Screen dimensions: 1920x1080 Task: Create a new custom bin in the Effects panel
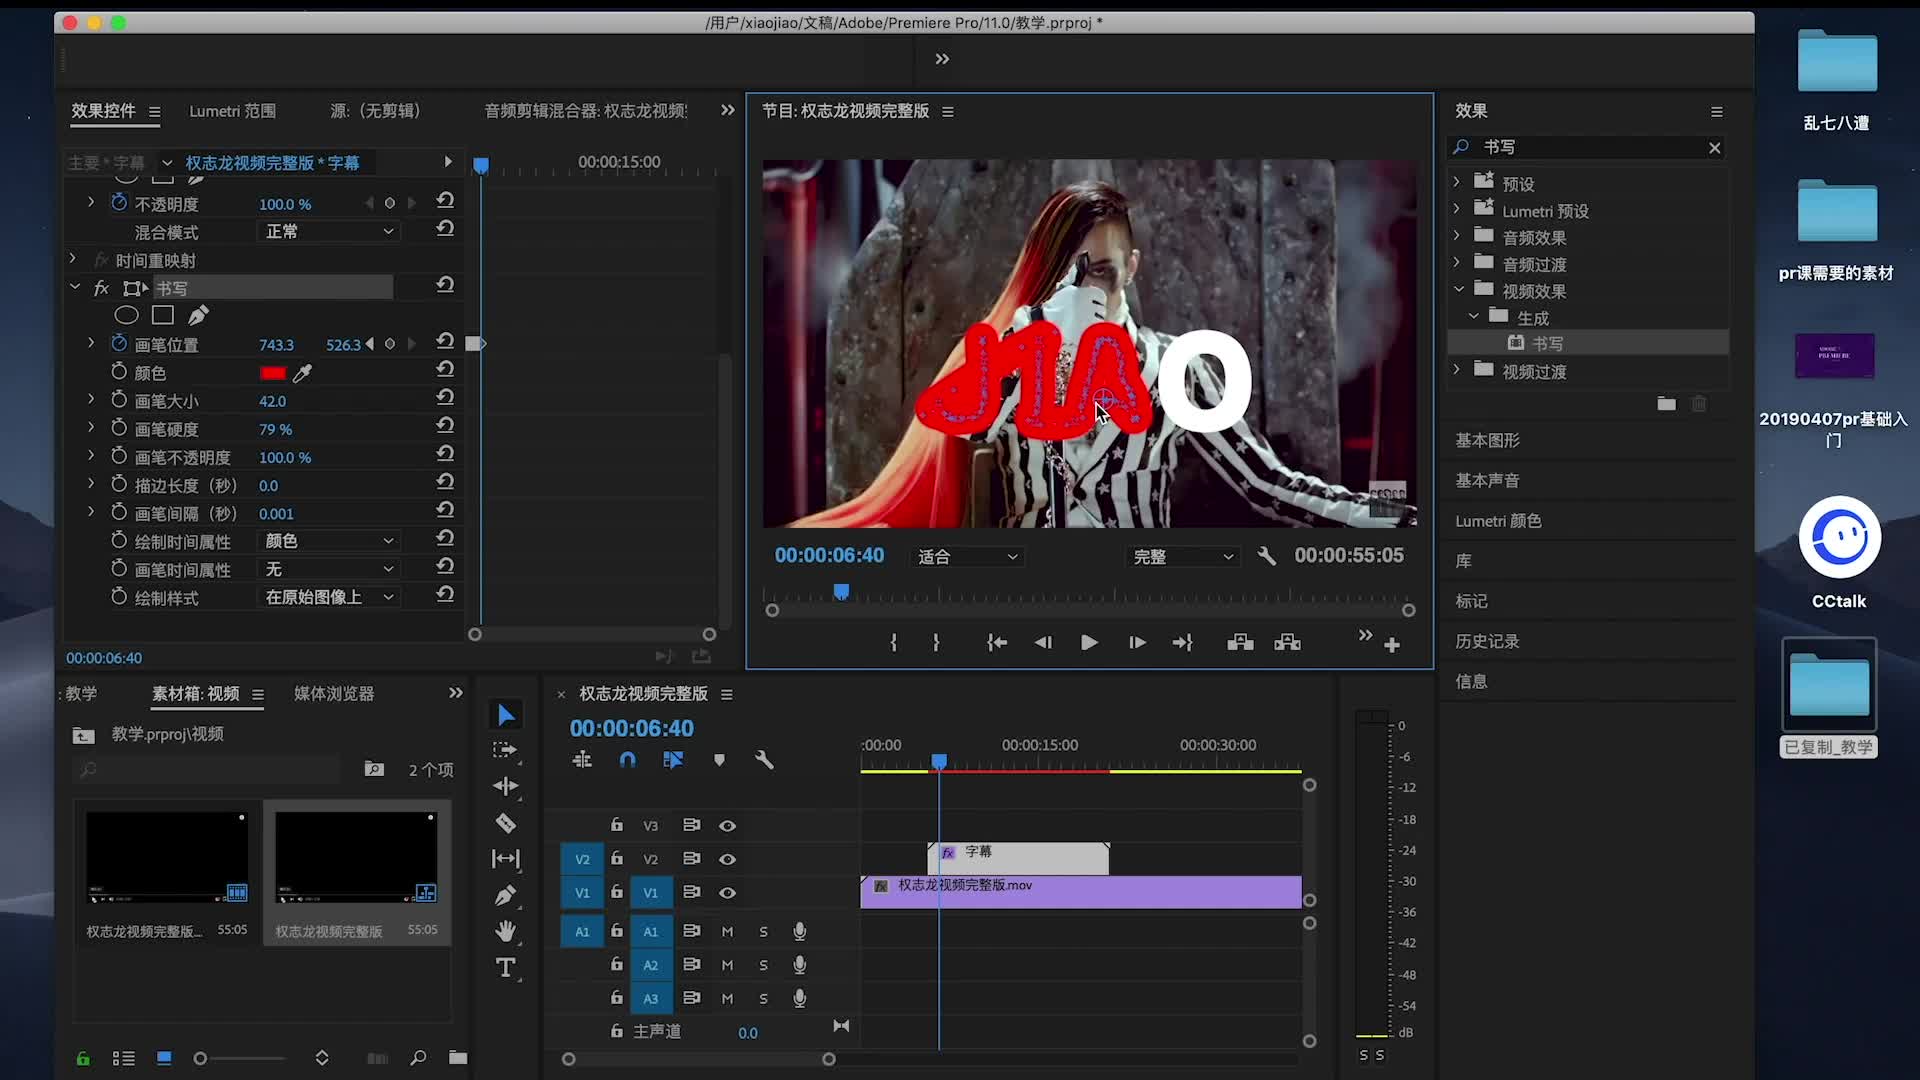point(1666,404)
